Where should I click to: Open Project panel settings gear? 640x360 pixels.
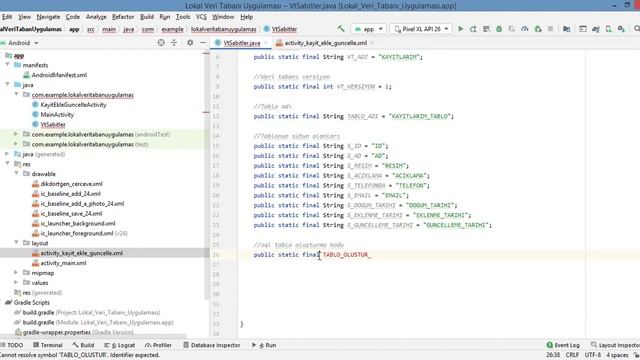tap(190, 42)
